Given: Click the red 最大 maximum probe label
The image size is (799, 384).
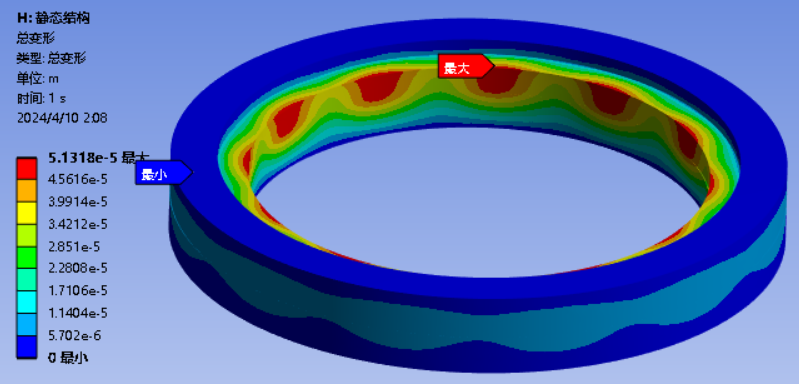Looking at the screenshot, I should 465,67.
